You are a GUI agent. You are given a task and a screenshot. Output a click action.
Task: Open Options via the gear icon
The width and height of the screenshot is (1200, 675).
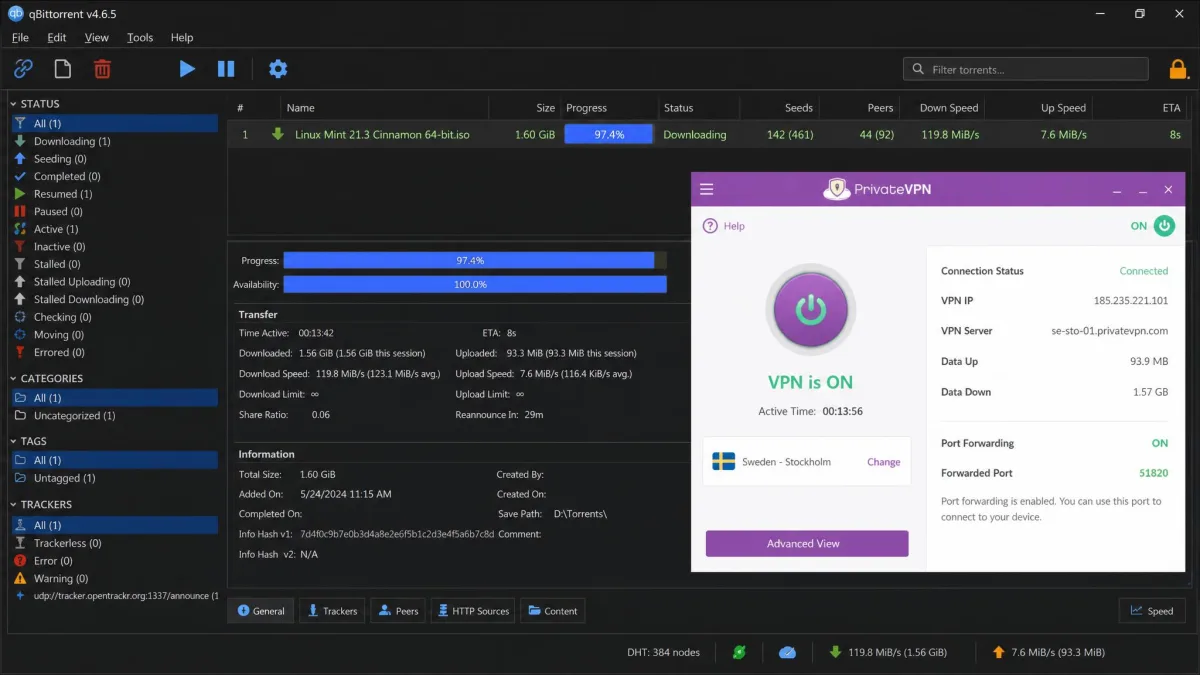pyautogui.click(x=278, y=69)
